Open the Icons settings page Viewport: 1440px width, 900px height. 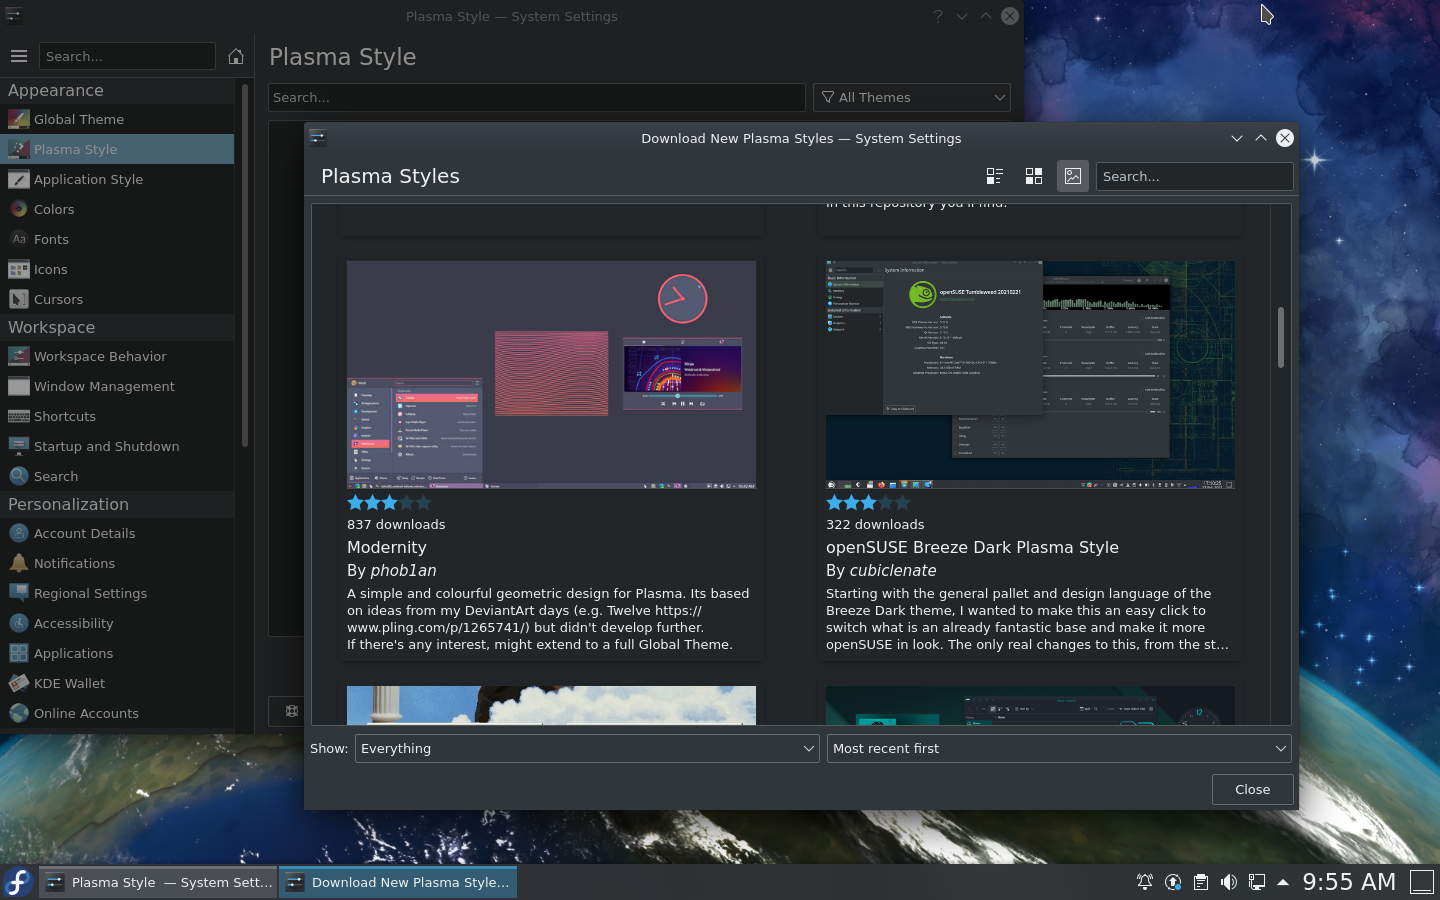(49, 269)
